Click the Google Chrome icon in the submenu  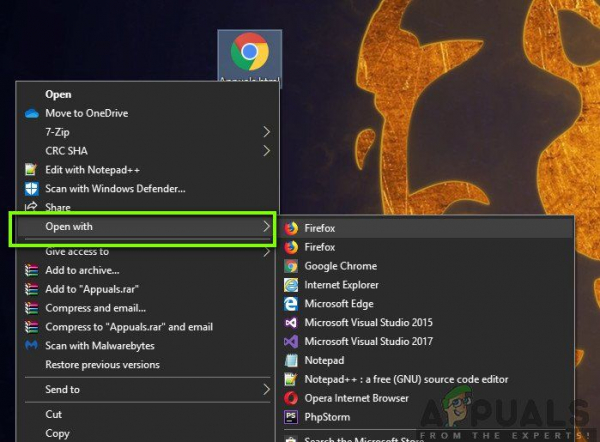pyautogui.click(x=291, y=266)
